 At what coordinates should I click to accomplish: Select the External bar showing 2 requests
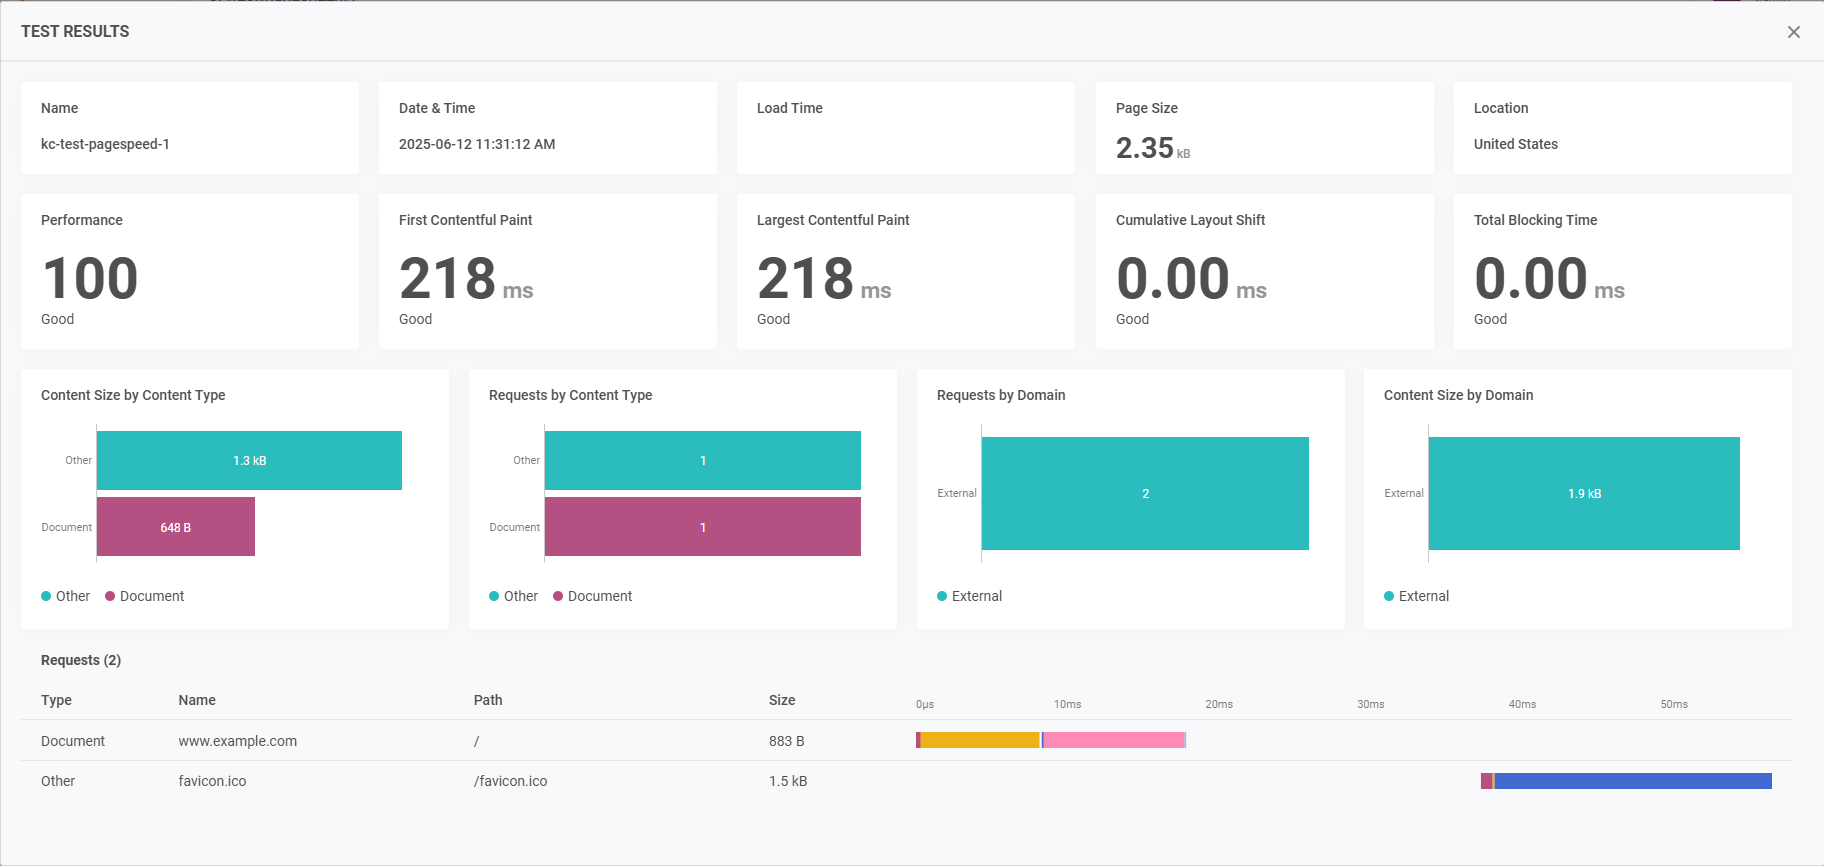tap(1145, 493)
